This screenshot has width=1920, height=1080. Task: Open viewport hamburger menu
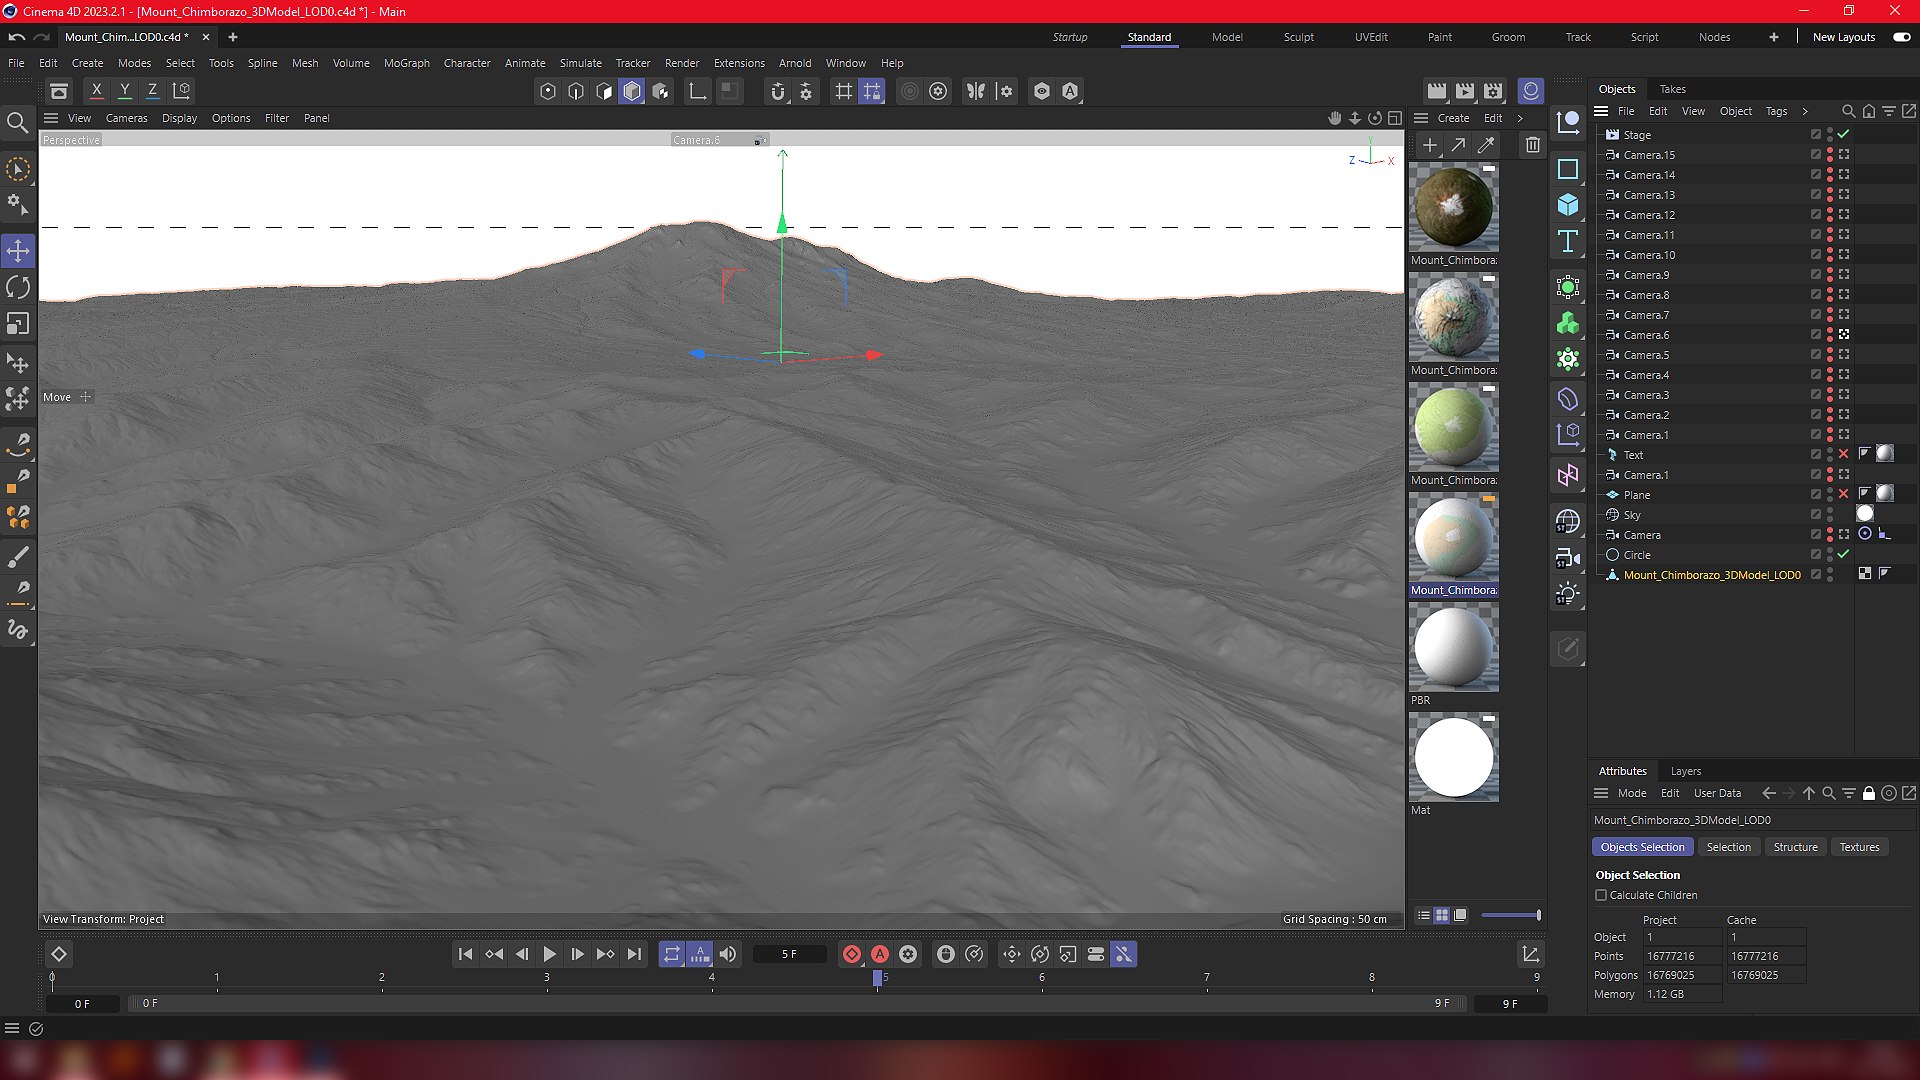click(x=51, y=118)
